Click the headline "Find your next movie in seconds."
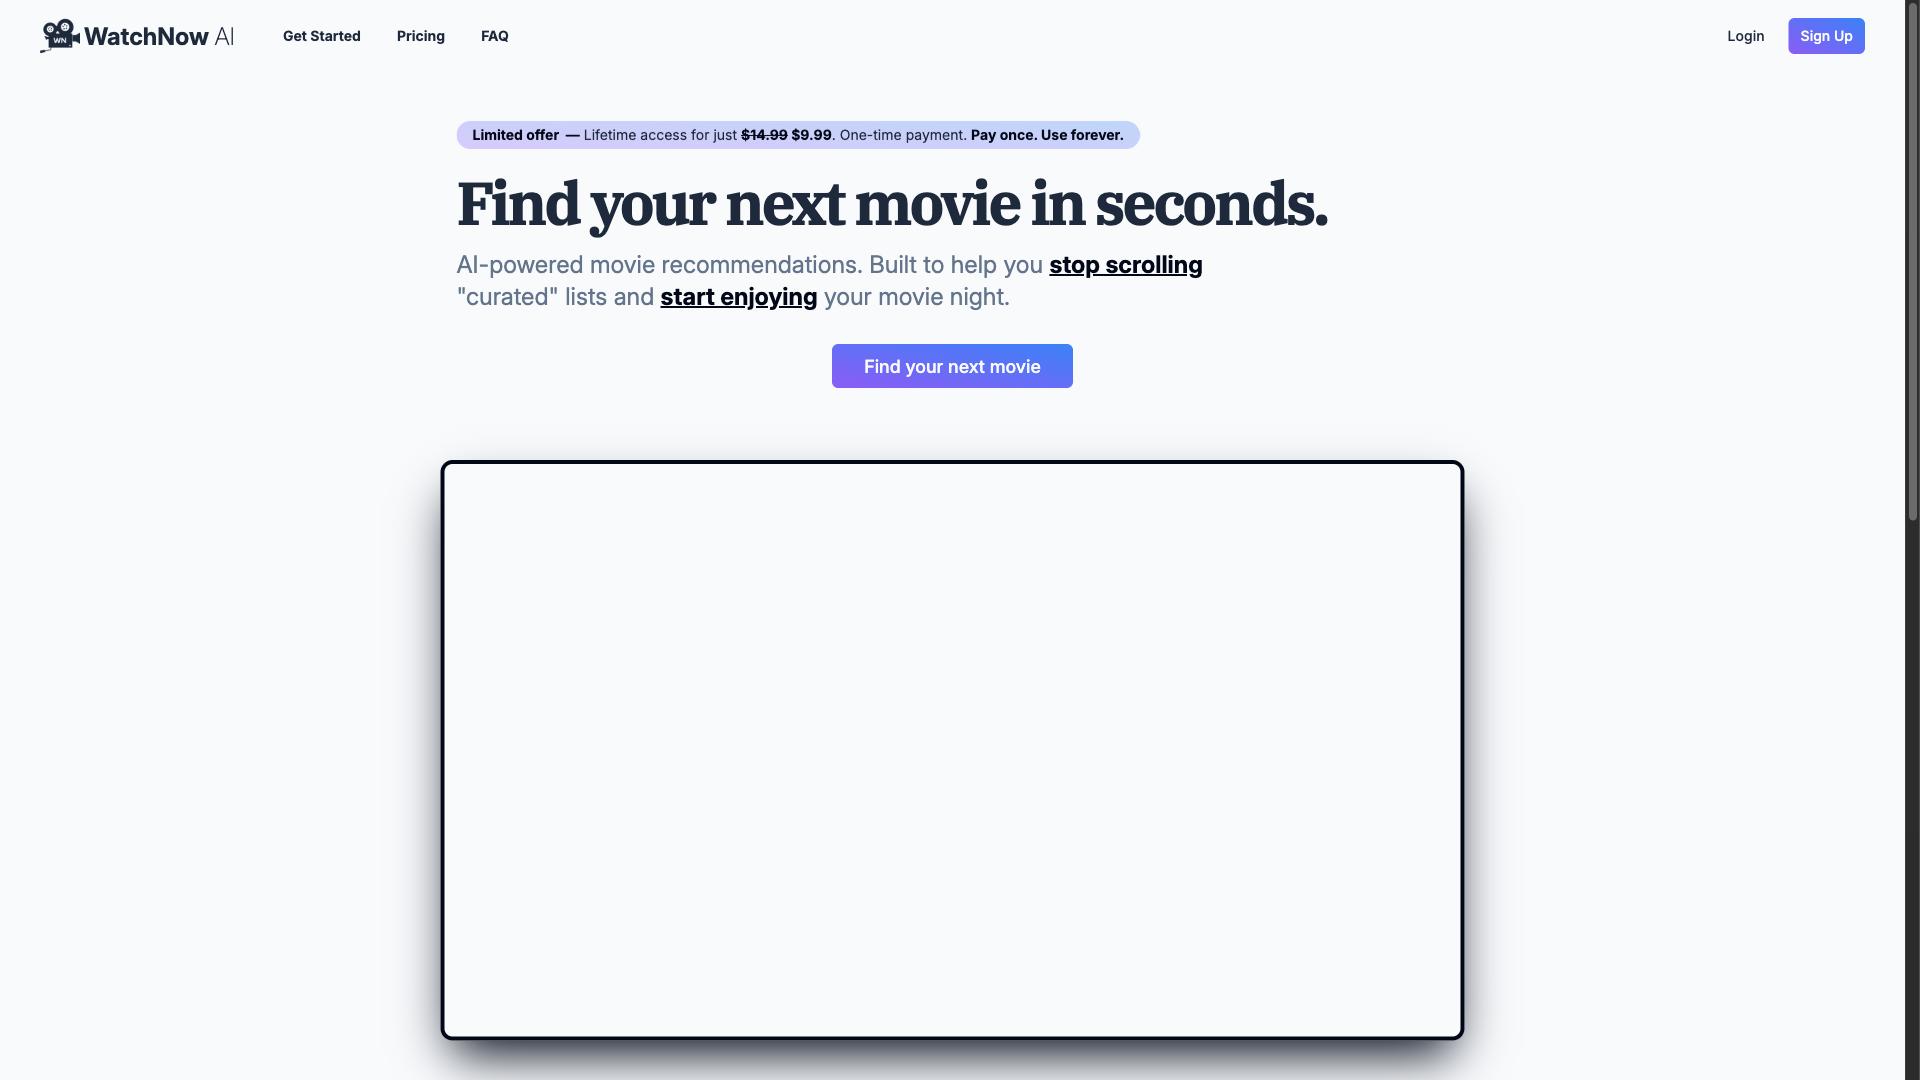This screenshot has width=1920, height=1080. pos(892,204)
